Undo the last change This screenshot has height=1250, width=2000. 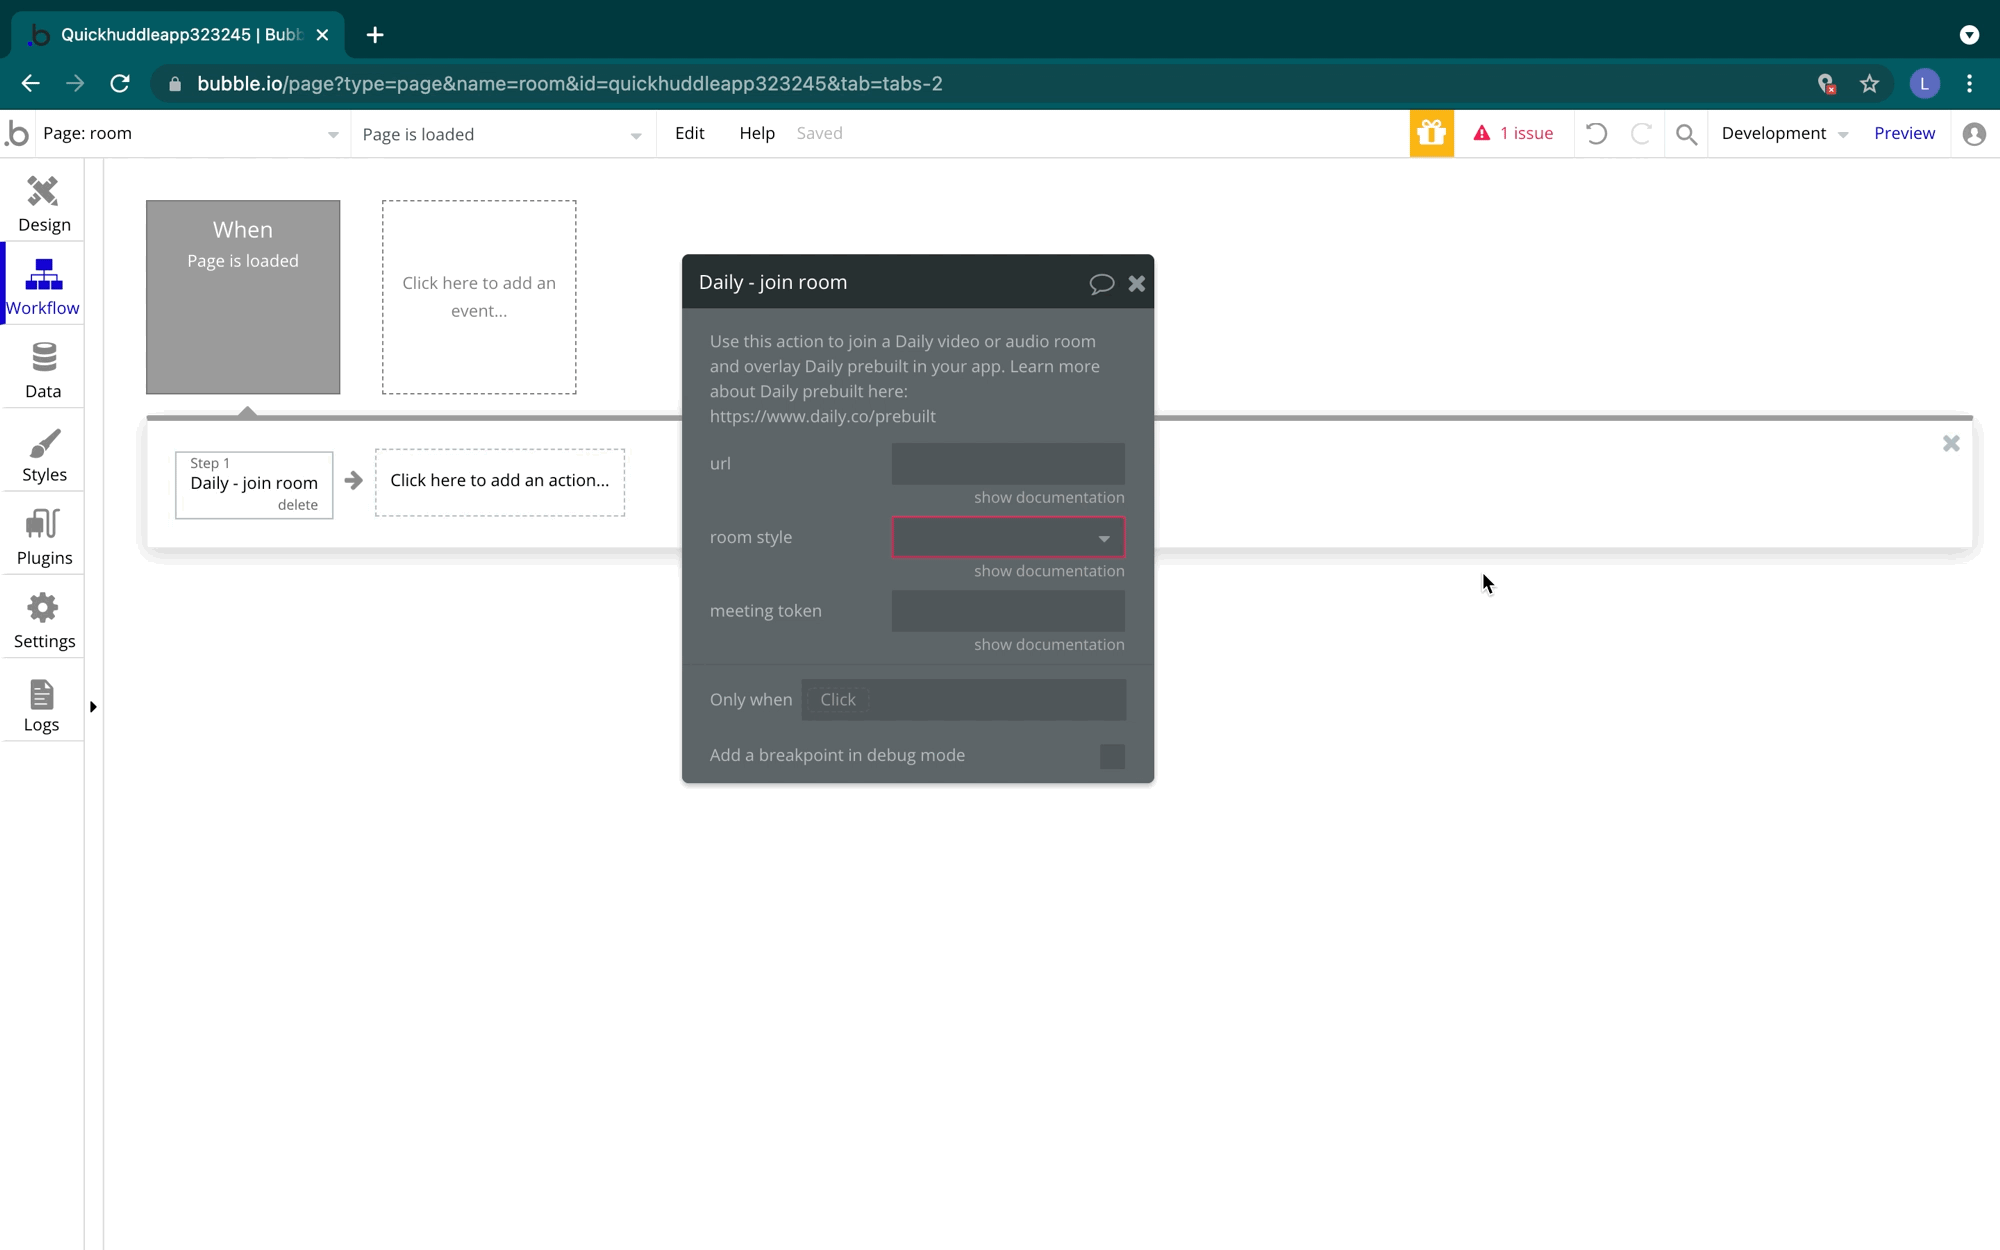pos(1596,133)
